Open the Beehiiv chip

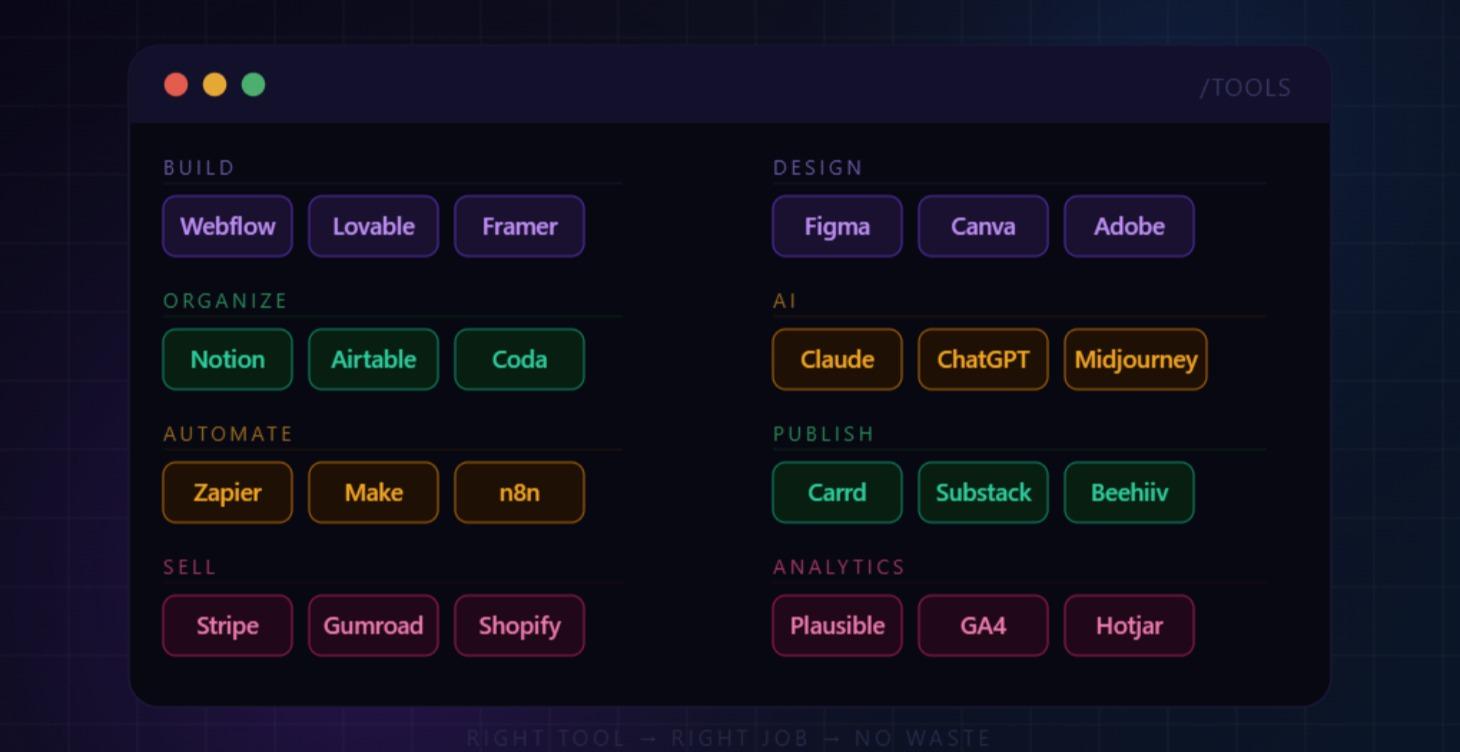[1130, 492]
